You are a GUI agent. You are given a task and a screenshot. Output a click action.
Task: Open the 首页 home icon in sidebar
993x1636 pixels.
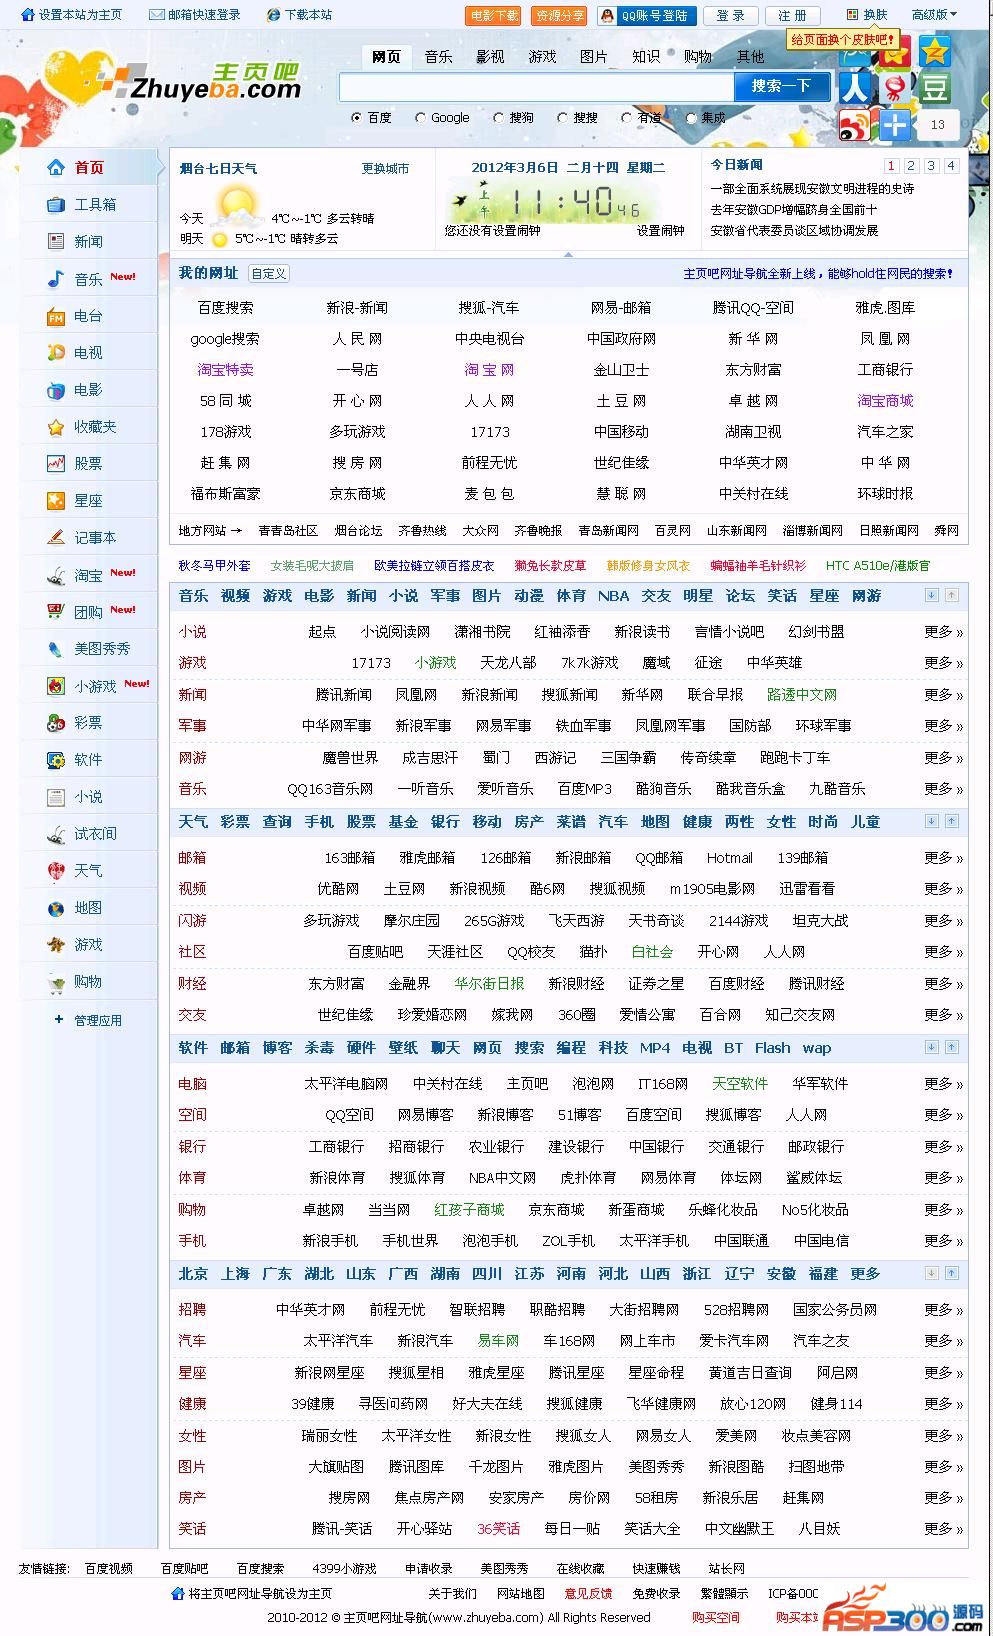[56, 167]
